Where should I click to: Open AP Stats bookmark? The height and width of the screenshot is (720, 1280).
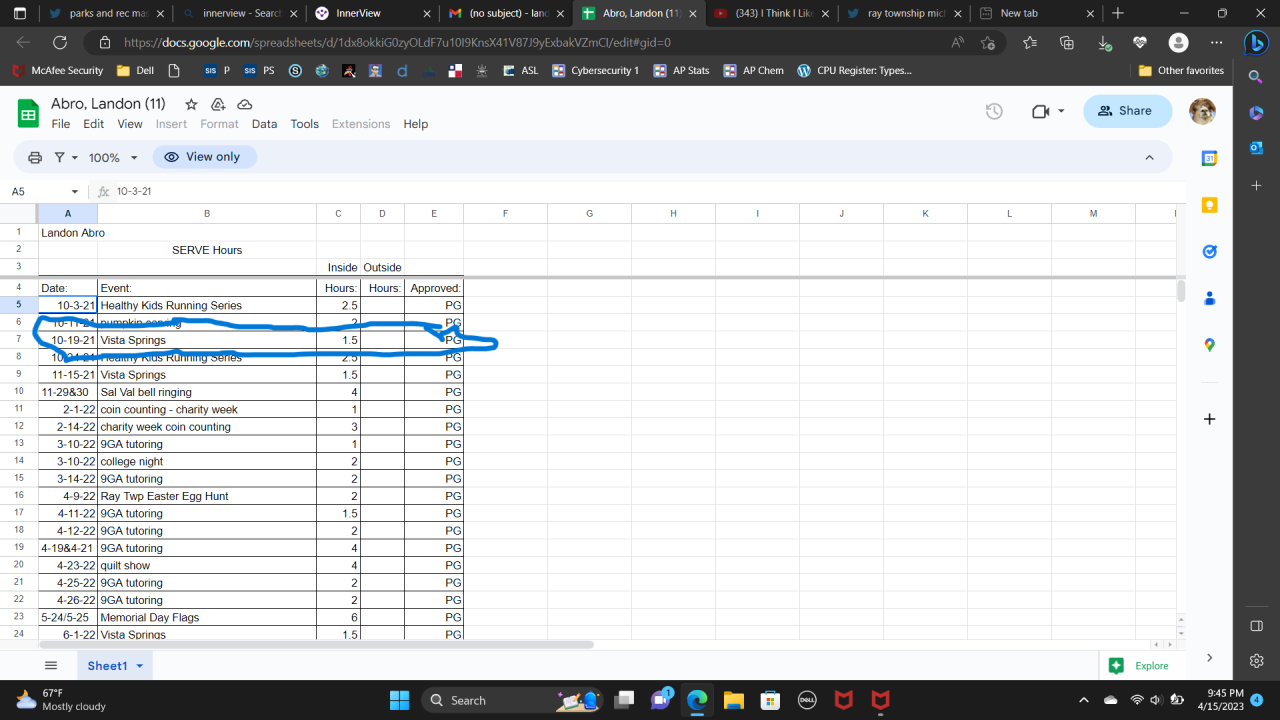tap(680, 70)
